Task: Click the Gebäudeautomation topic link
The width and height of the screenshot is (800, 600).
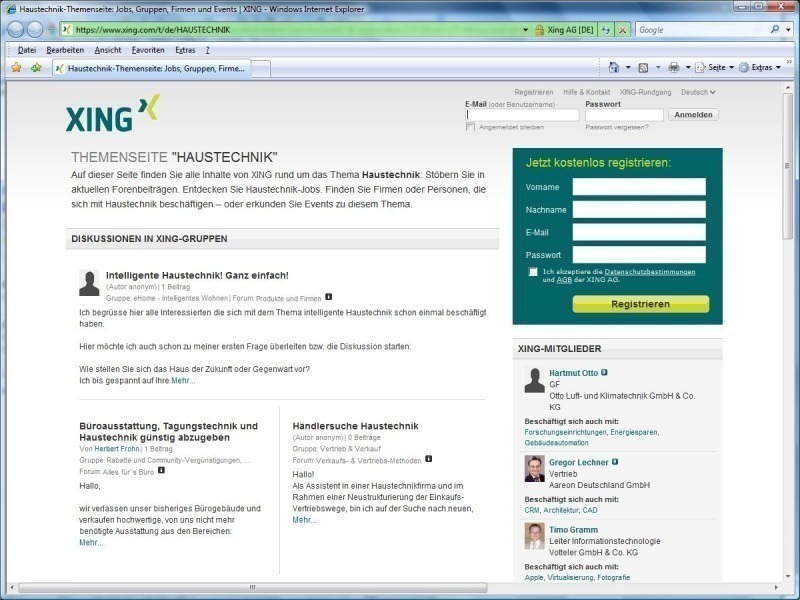Action: [556, 443]
